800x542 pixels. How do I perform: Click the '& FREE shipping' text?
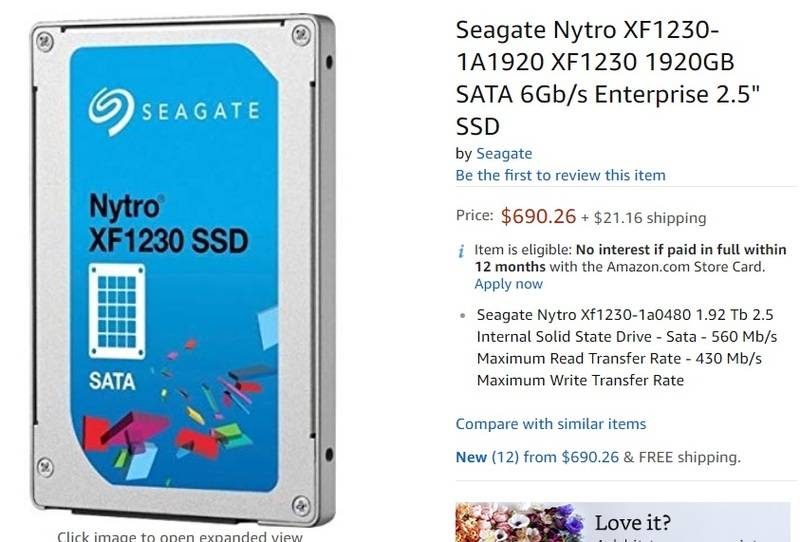point(681,457)
